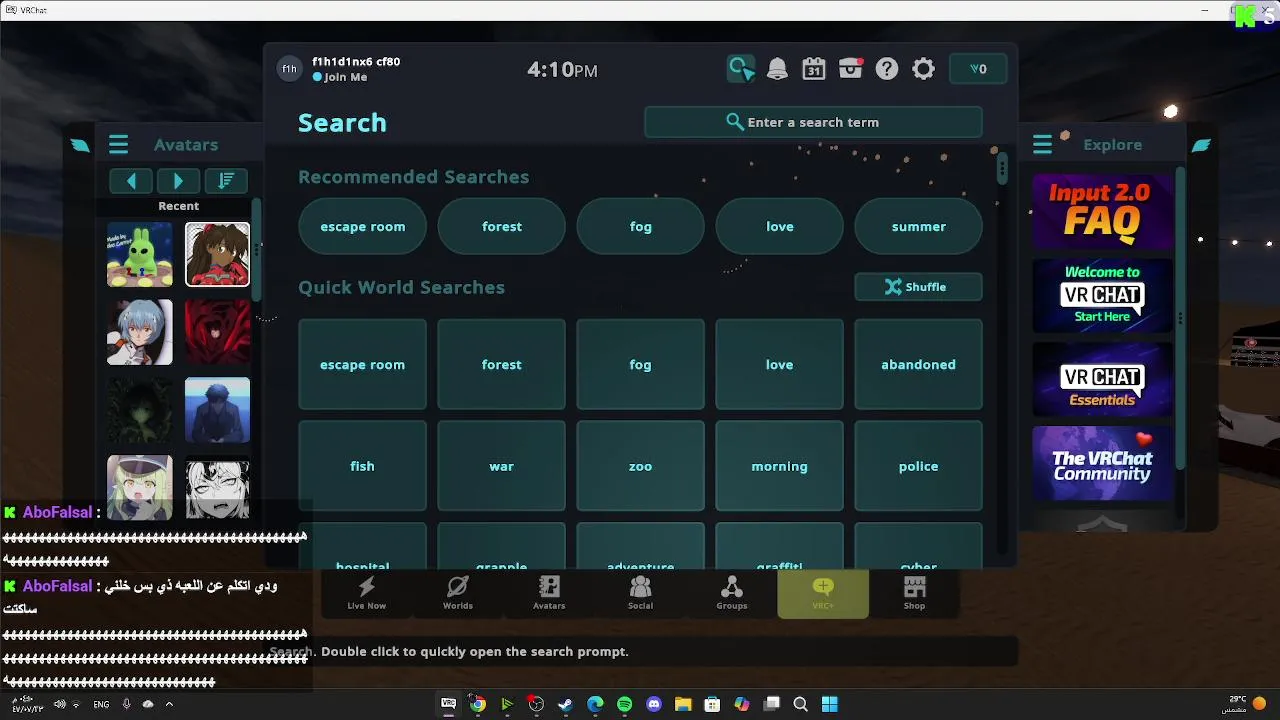Select the blue-tinted dark figure avatar
The width and height of the screenshot is (1280, 720).
click(217, 410)
